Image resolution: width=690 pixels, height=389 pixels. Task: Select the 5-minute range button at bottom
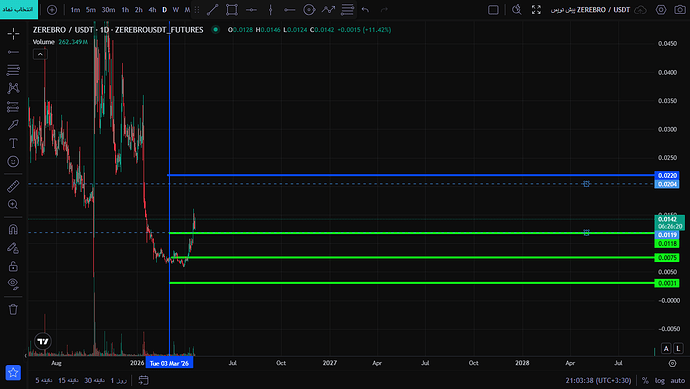coord(43,380)
